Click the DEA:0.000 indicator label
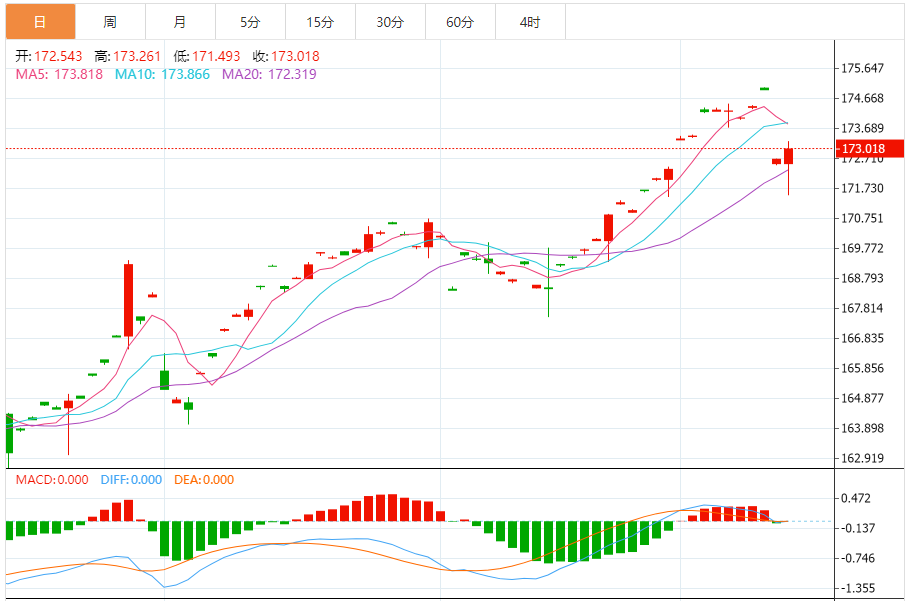The width and height of the screenshot is (913, 601). point(204,480)
